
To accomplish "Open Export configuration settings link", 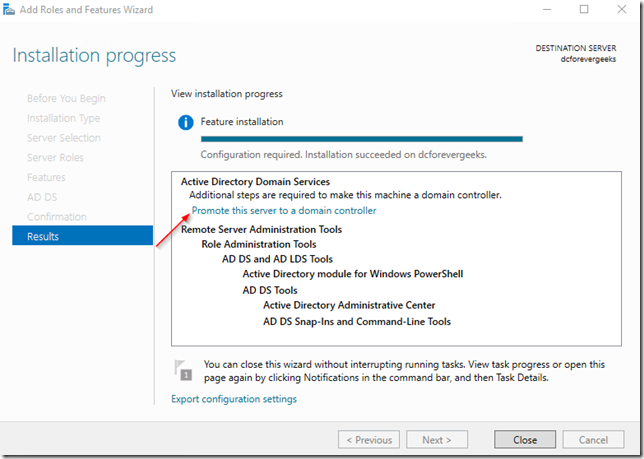I will (x=234, y=399).
